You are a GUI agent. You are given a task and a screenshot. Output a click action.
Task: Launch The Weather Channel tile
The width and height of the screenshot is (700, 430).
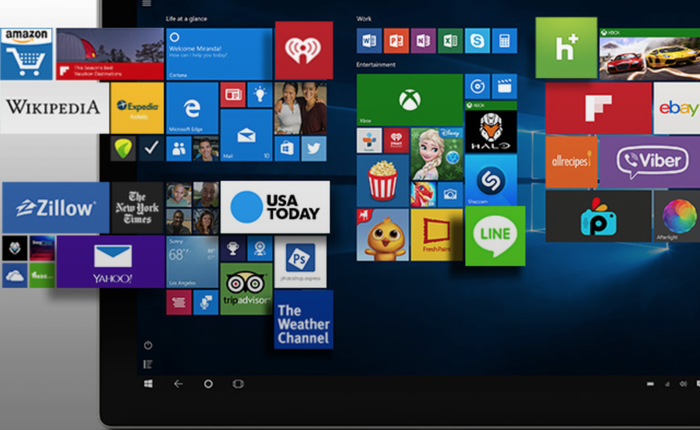(x=303, y=319)
